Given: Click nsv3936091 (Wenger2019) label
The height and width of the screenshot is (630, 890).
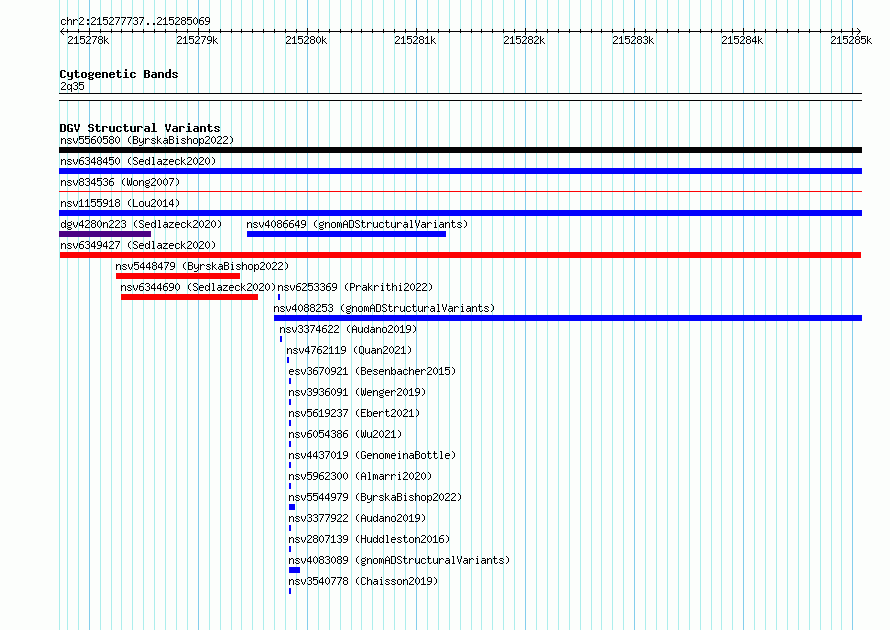Looking at the screenshot, I should click(357, 392).
